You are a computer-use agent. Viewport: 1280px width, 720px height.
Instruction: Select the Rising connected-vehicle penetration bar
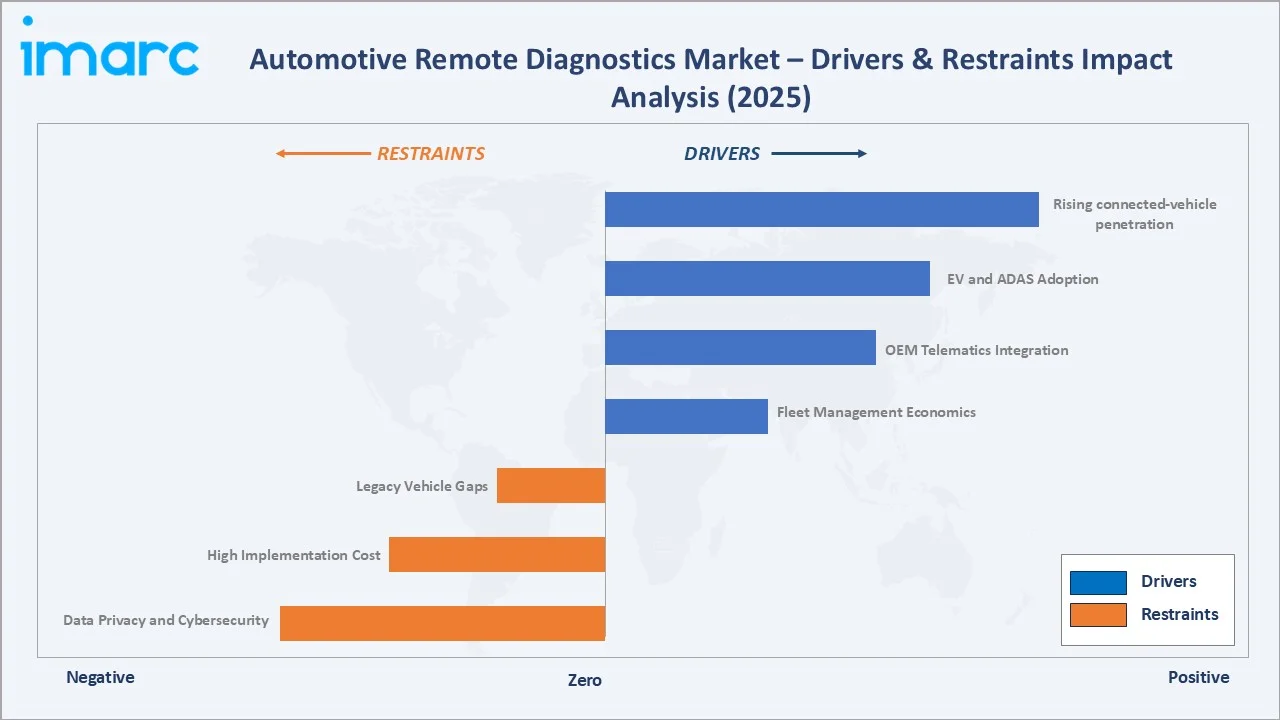[x=822, y=209]
